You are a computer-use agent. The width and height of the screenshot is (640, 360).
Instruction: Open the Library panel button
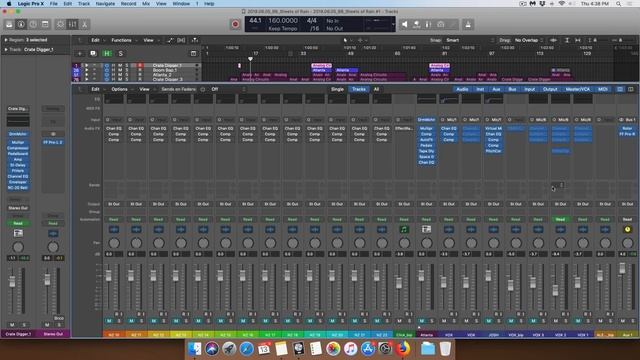click(9, 24)
